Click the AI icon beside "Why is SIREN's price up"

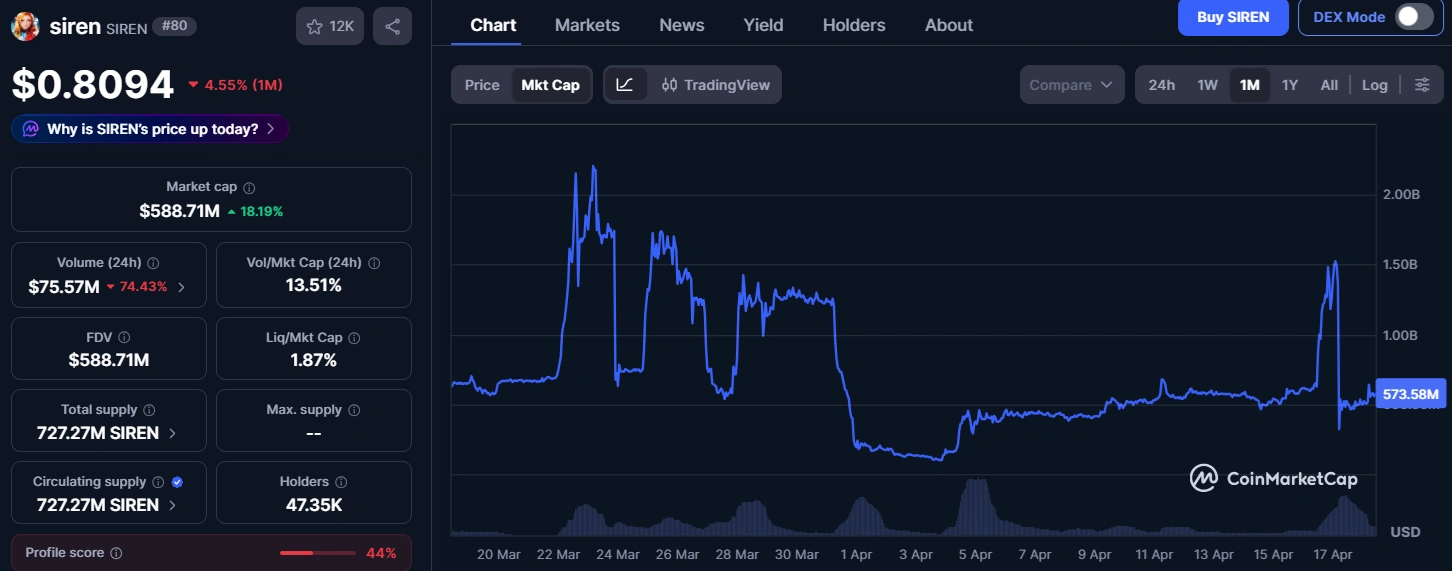coord(31,129)
